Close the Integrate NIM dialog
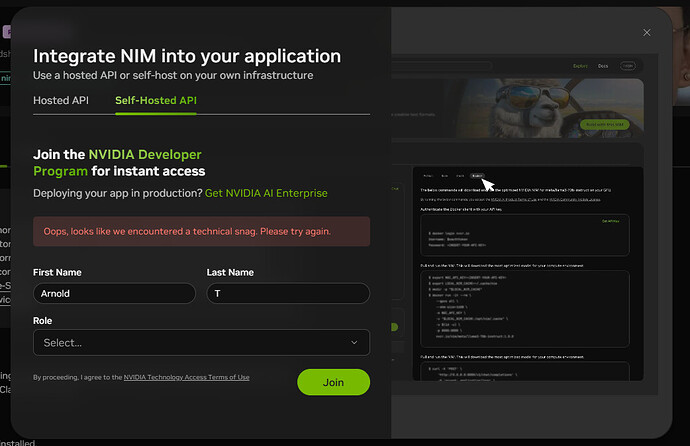This screenshot has height=446, width=690. (x=646, y=33)
